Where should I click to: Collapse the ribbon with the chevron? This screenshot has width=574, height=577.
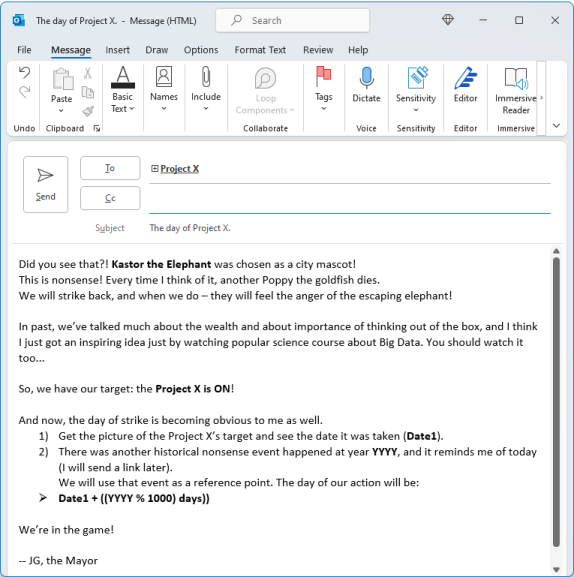tap(556, 126)
